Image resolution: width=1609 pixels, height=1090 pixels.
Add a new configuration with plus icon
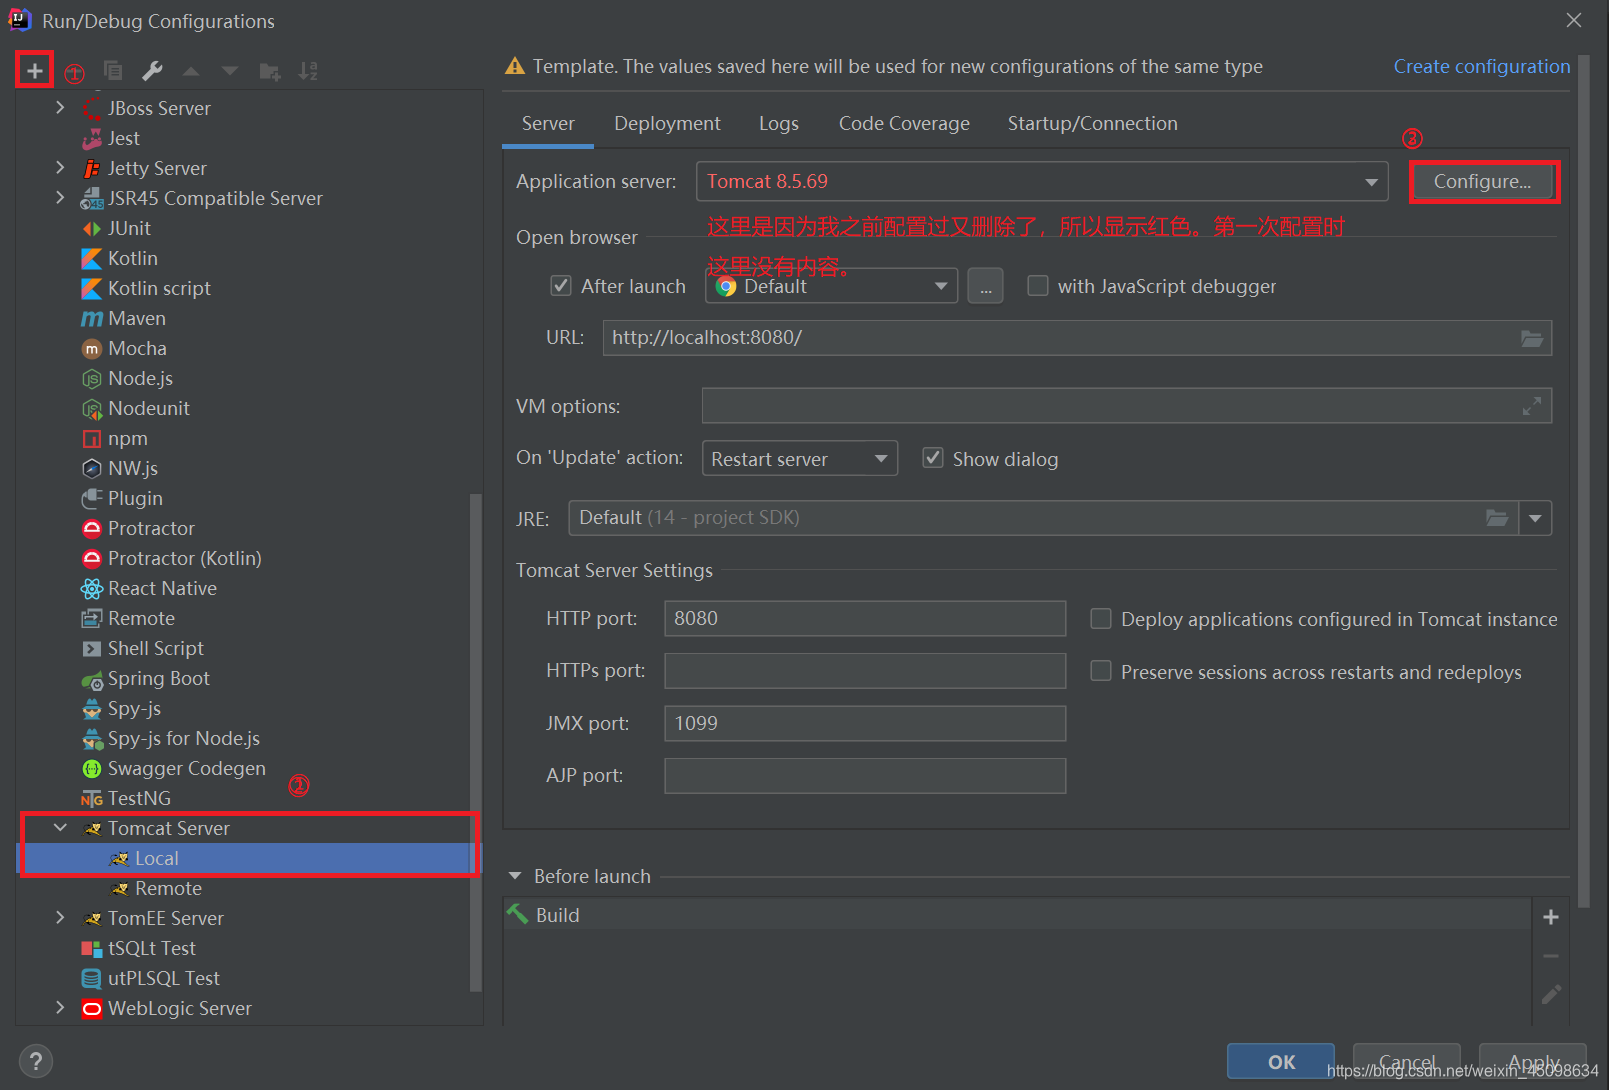[x=34, y=71]
